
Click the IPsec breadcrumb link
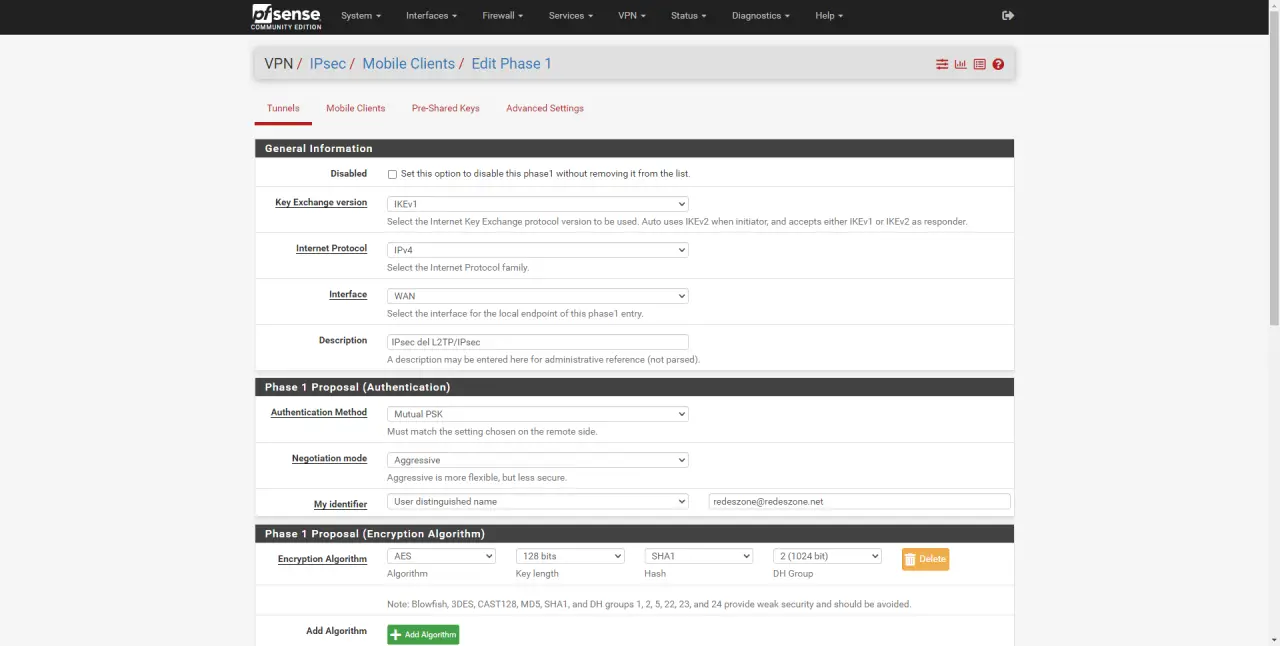327,64
